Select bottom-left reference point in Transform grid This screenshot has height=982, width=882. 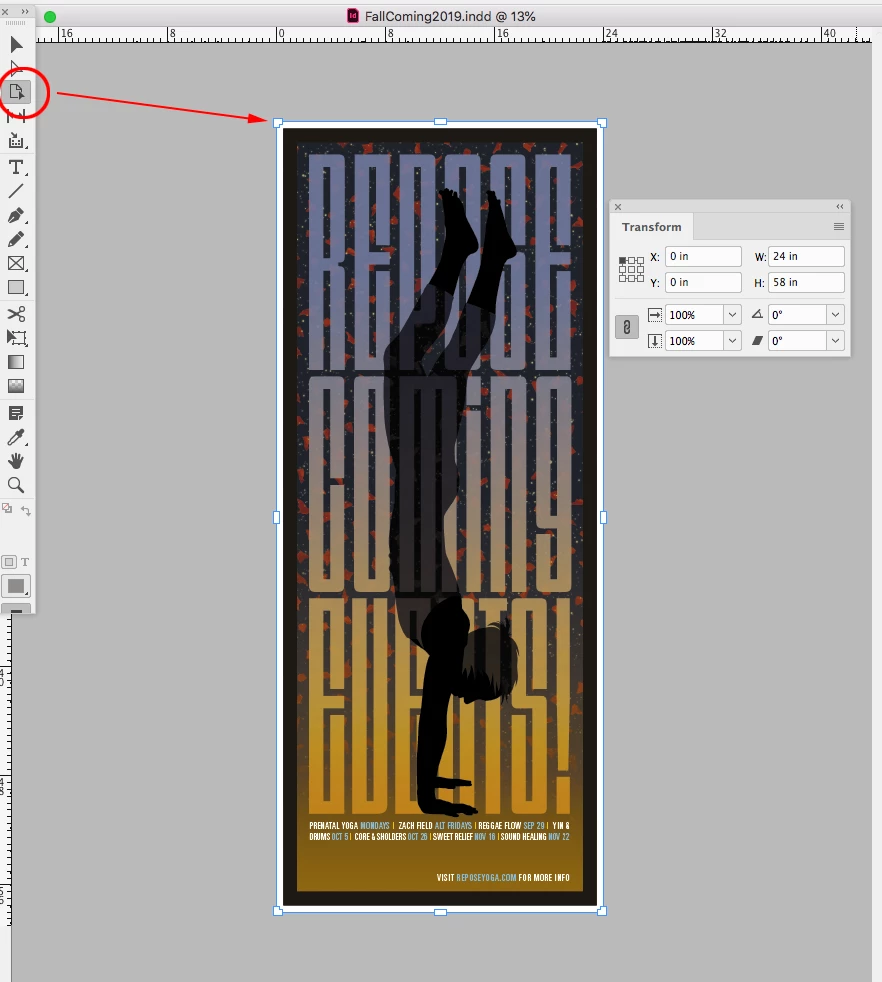(x=623, y=278)
